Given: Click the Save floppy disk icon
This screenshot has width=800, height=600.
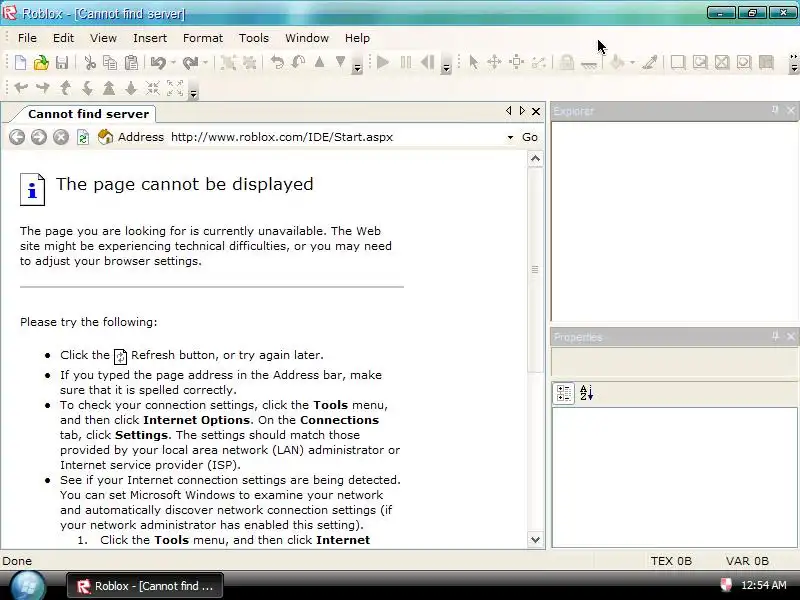Looking at the screenshot, I should 62,63.
